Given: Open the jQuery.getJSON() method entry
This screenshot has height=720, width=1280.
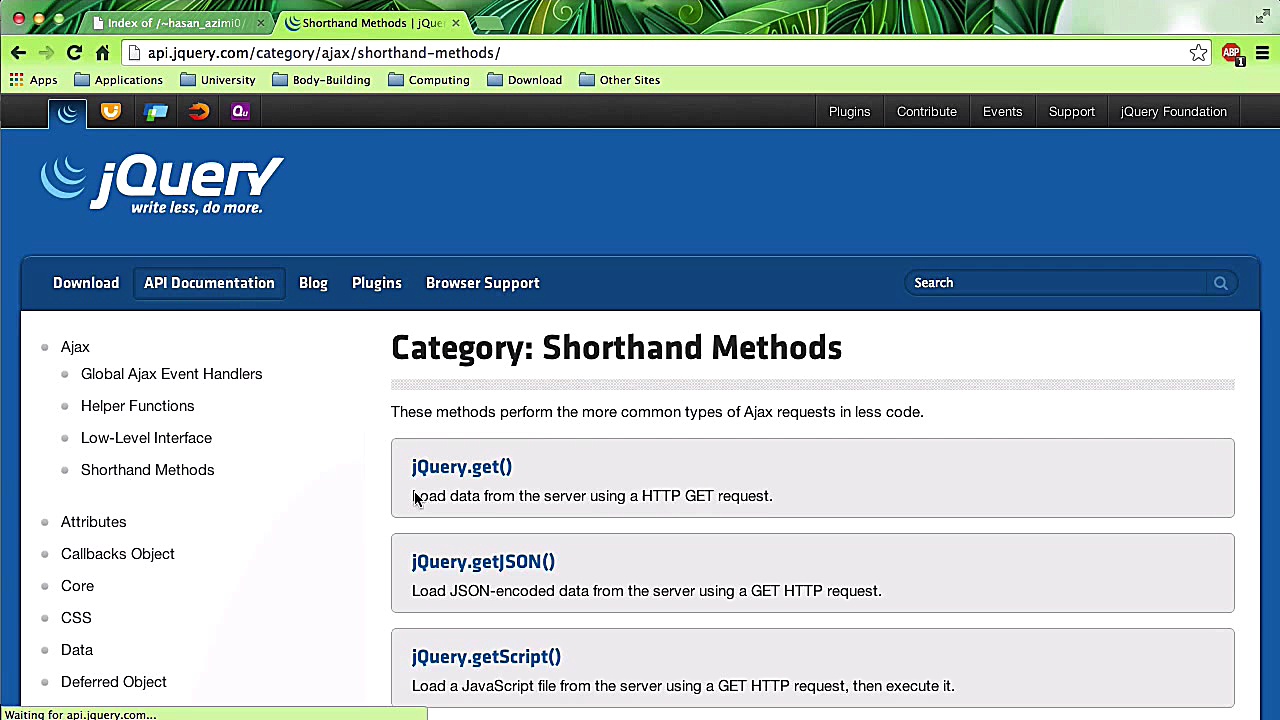Looking at the screenshot, I should (484, 562).
